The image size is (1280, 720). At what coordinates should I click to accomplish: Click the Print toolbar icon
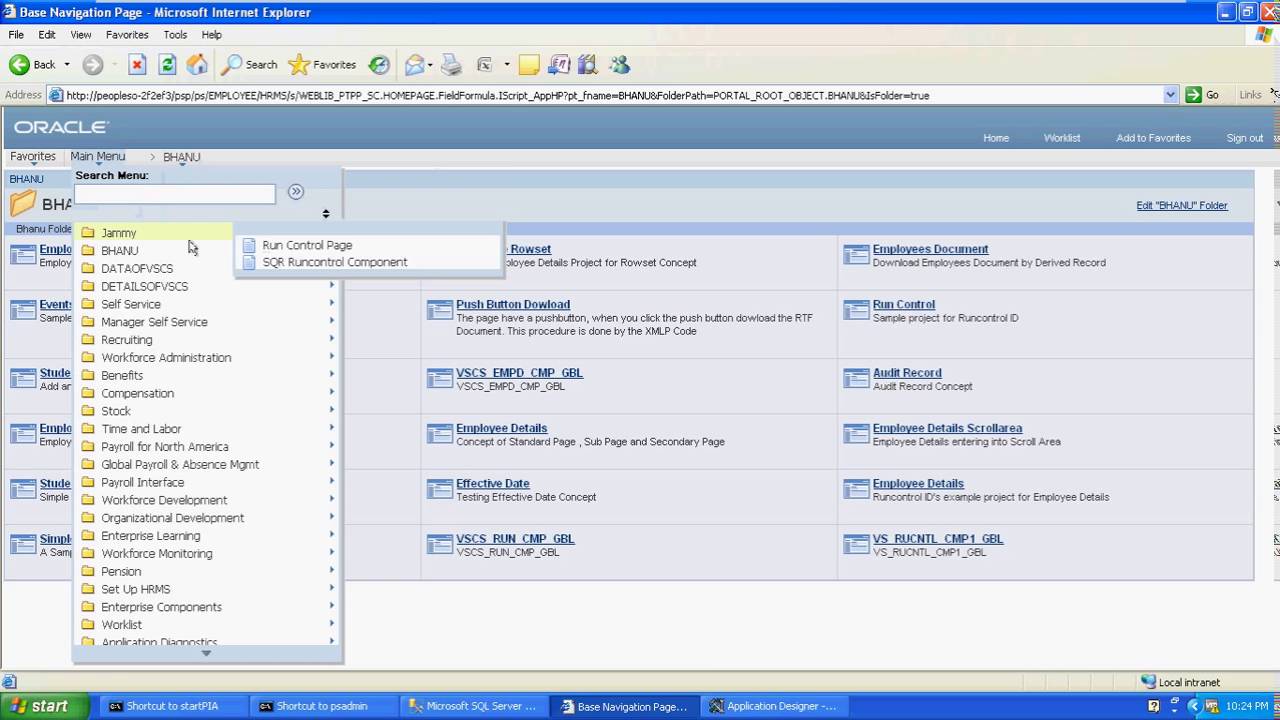coord(452,65)
